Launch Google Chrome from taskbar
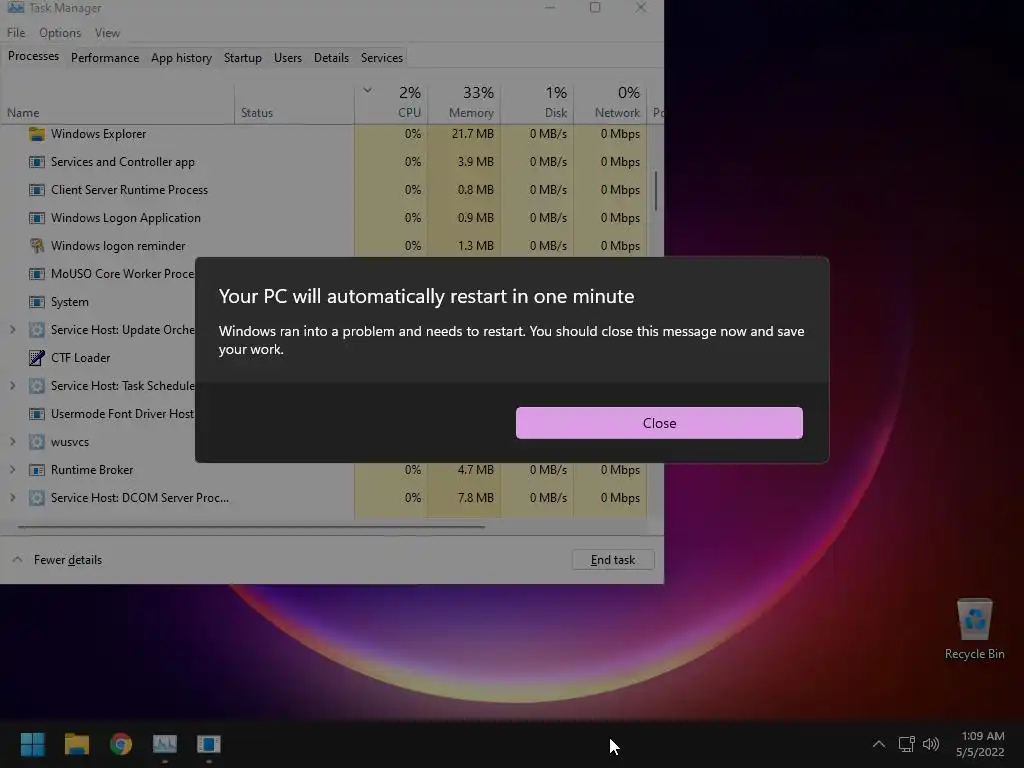The height and width of the screenshot is (768, 1024). pyautogui.click(x=121, y=744)
